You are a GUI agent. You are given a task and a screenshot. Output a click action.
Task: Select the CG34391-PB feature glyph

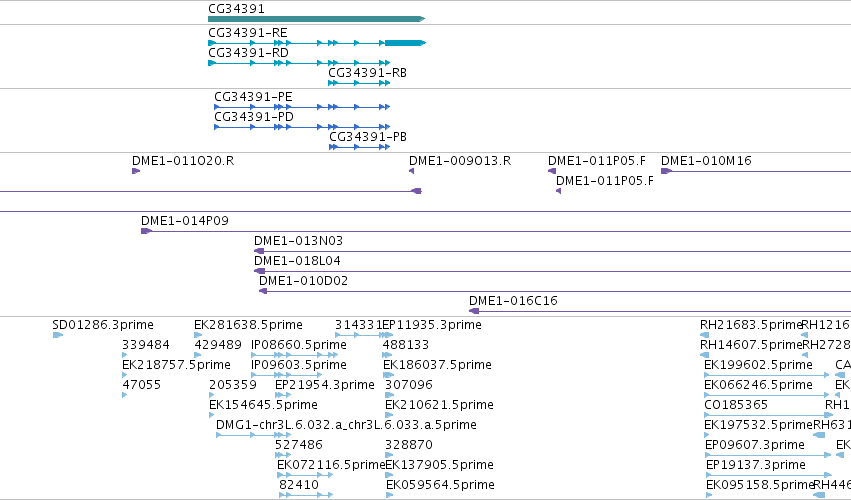(x=360, y=147)
